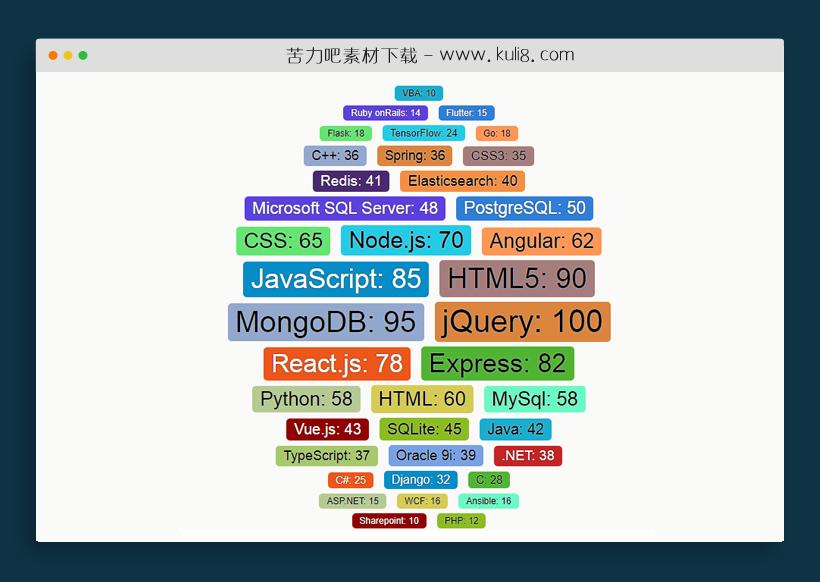
Task: Select the Express: 82 tag
Action: click(x=498, y=363)
